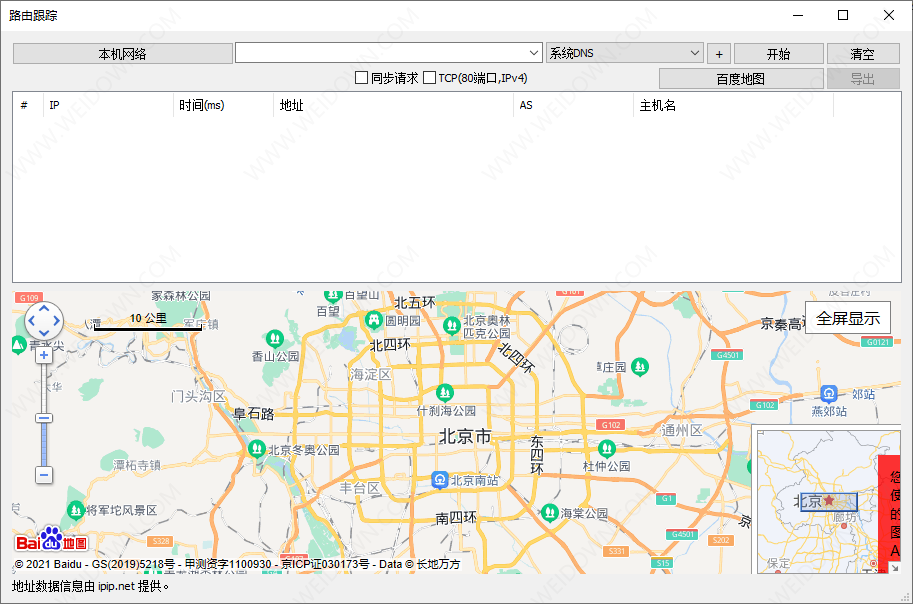Image resolution: width=913 pixels, height=604 pixels.
Task: Click the 全屏显示 fullscreen button
Action: (x=848, y=318)
